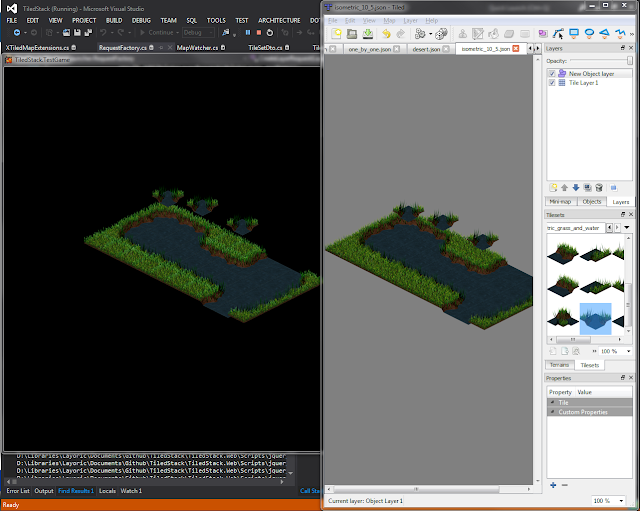Open the Terrains tab
640x511 pixels.
click(x=560, y=365)
